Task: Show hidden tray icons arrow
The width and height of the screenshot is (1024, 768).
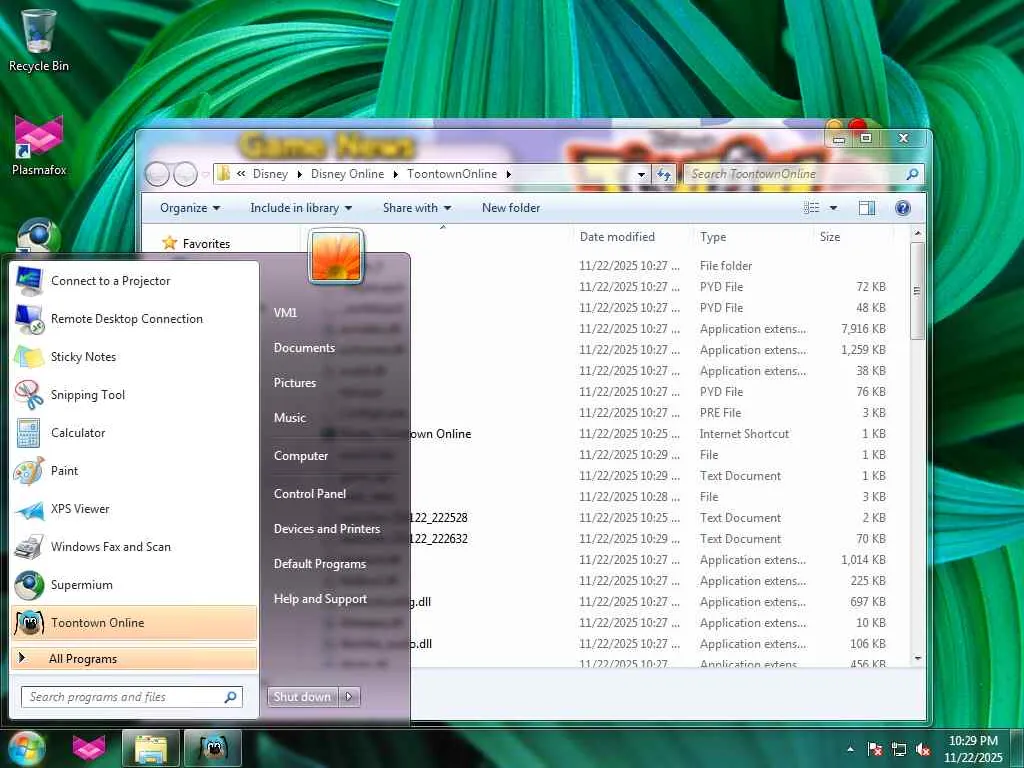Action: 850,749
